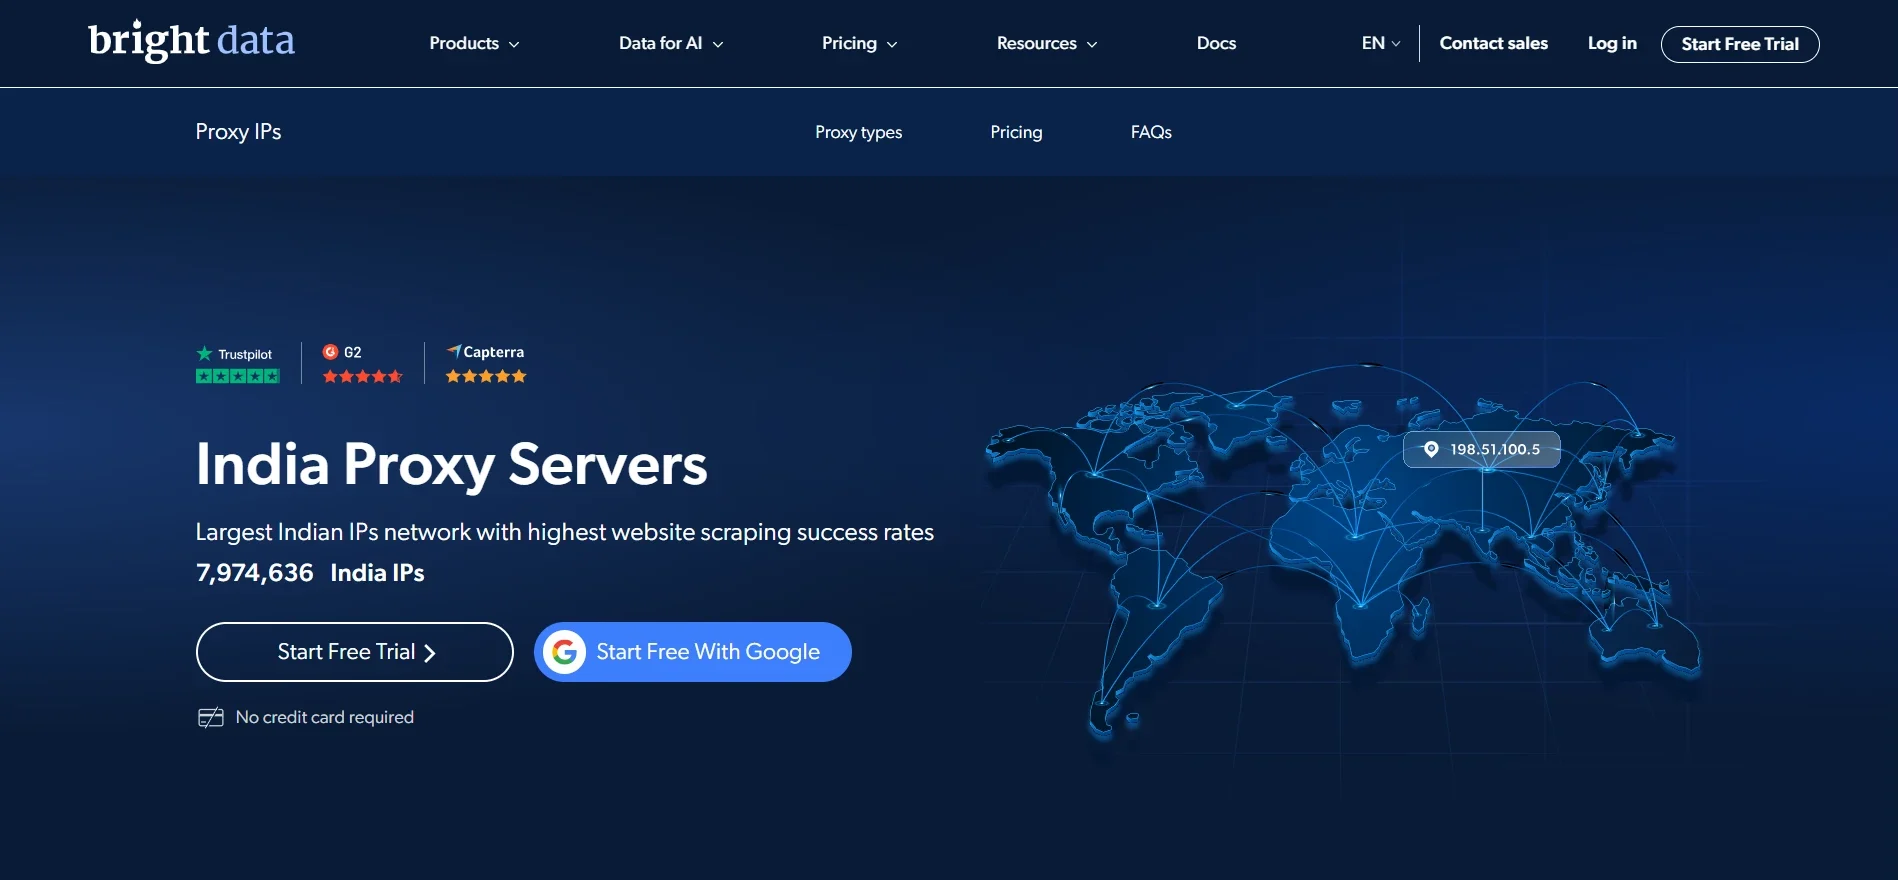Click the 7,974,636 IP count
The height and width of the screenshot is (880, 1898).
[x=254, y=573]
